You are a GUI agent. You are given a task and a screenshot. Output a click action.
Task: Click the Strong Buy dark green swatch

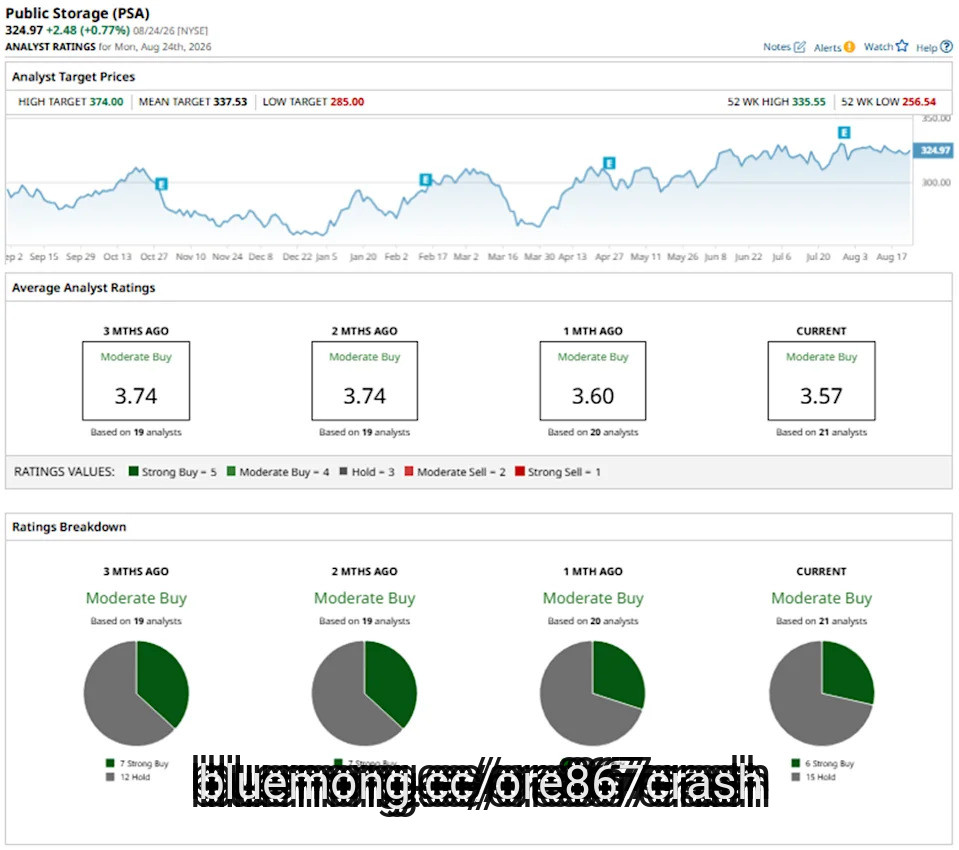click(x=133, y=471)
